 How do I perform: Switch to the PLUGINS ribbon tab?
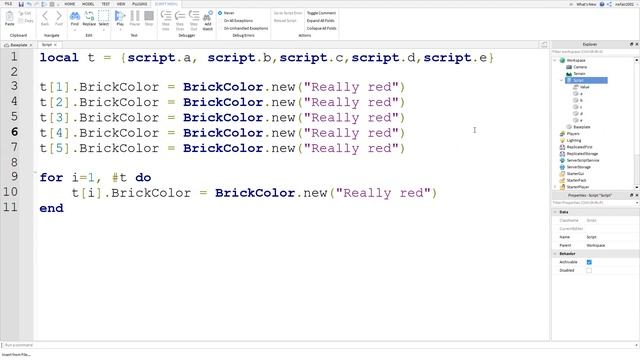(x=140, y=4)
